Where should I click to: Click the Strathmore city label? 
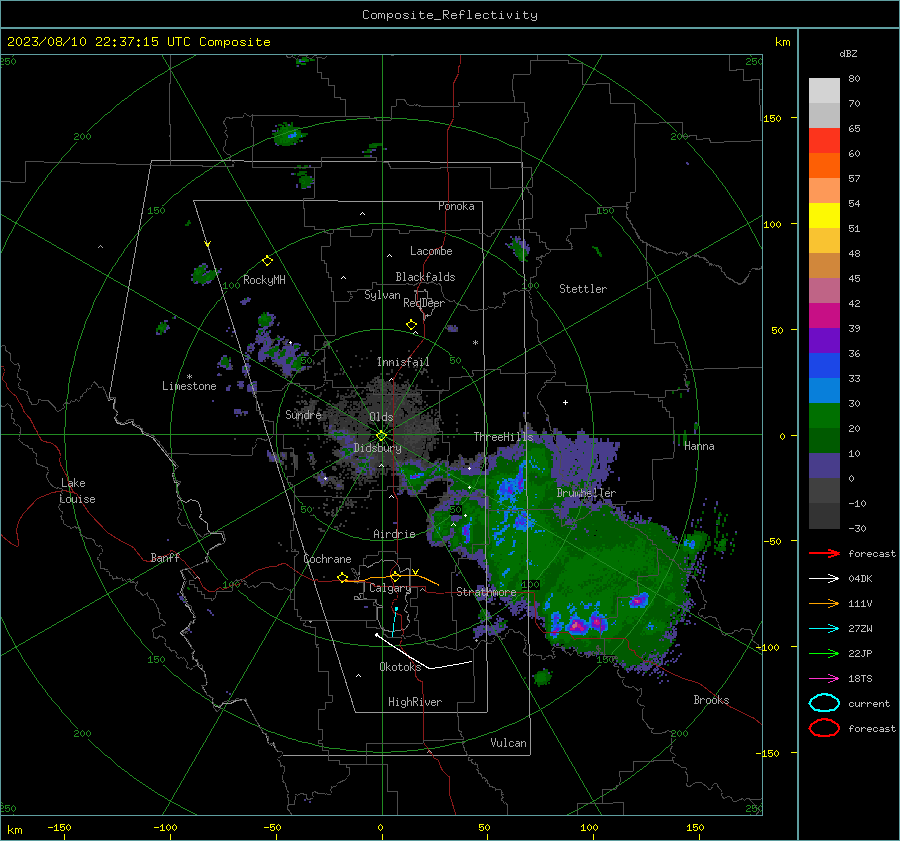click(486, 592)
